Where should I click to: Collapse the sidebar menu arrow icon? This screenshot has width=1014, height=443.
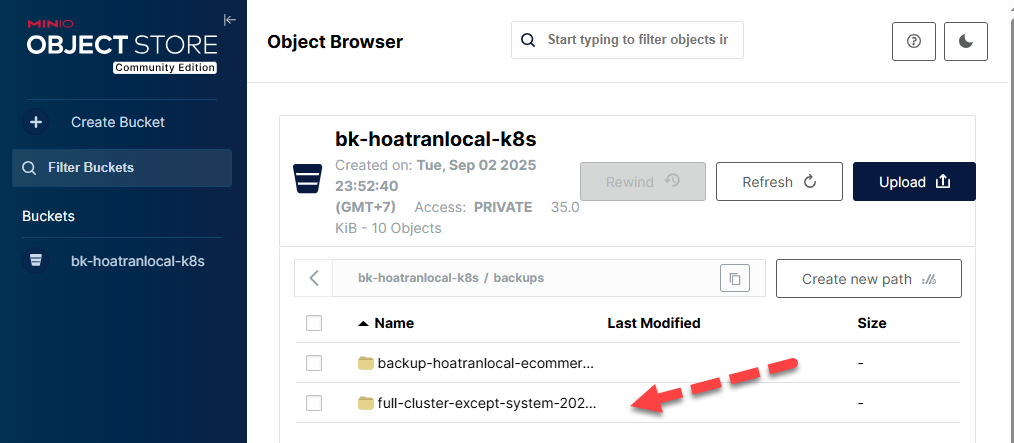[230, 19]
